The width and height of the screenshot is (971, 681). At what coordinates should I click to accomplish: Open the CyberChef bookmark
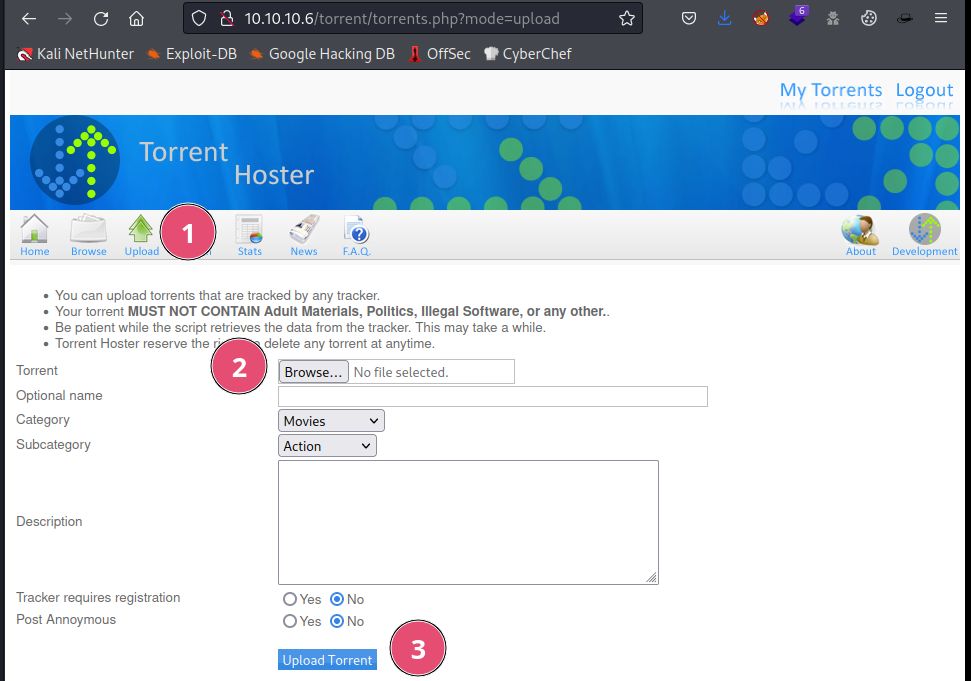(x=527, y=54)
